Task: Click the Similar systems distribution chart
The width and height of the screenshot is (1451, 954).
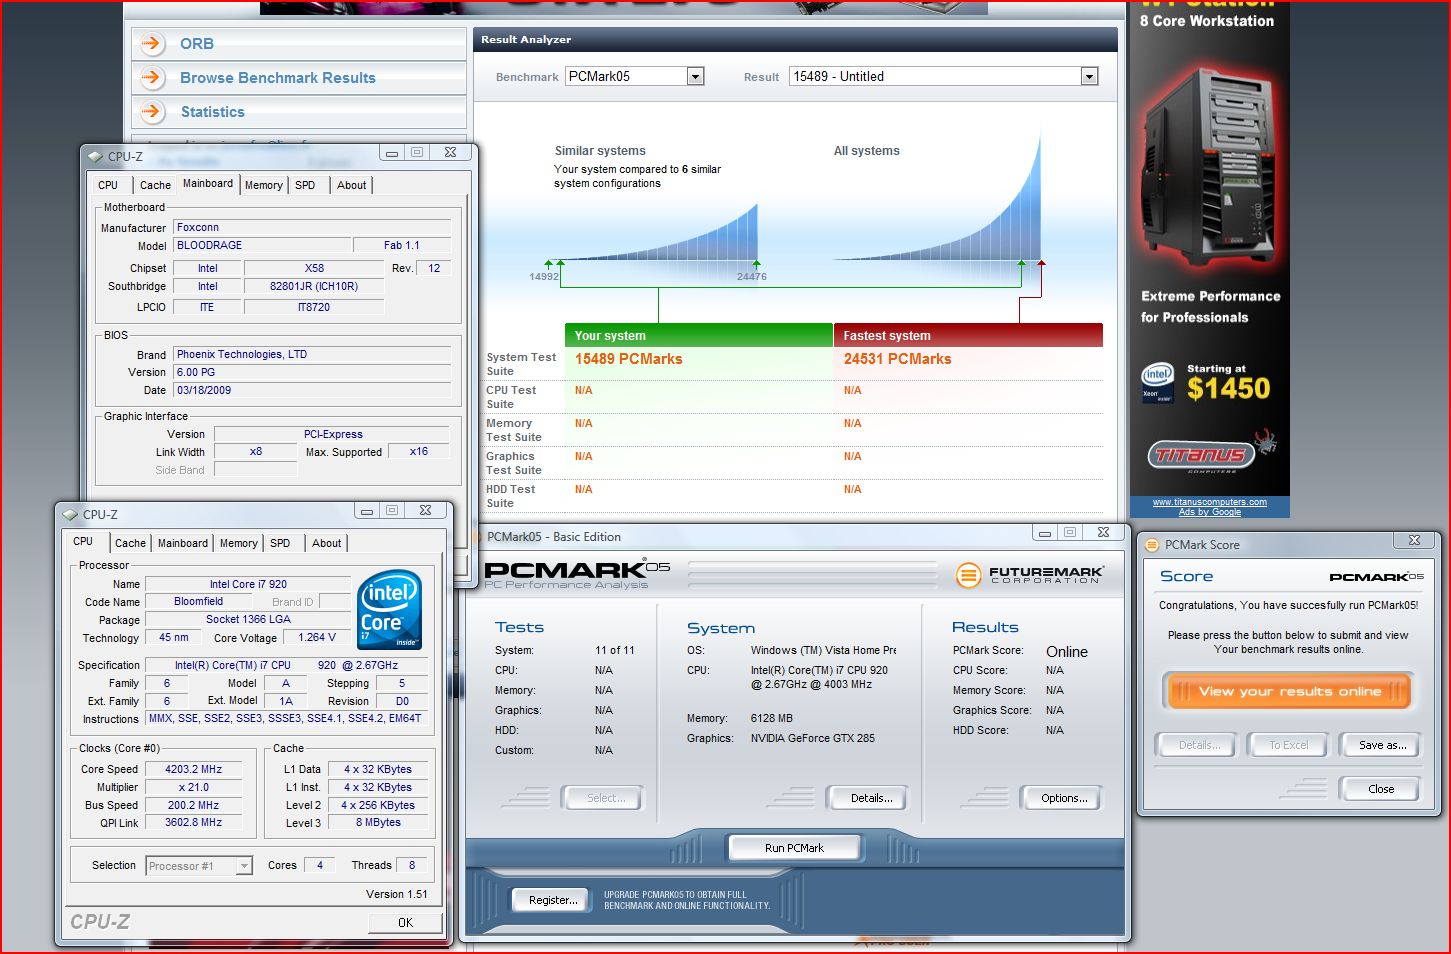Action: [655, 232]
